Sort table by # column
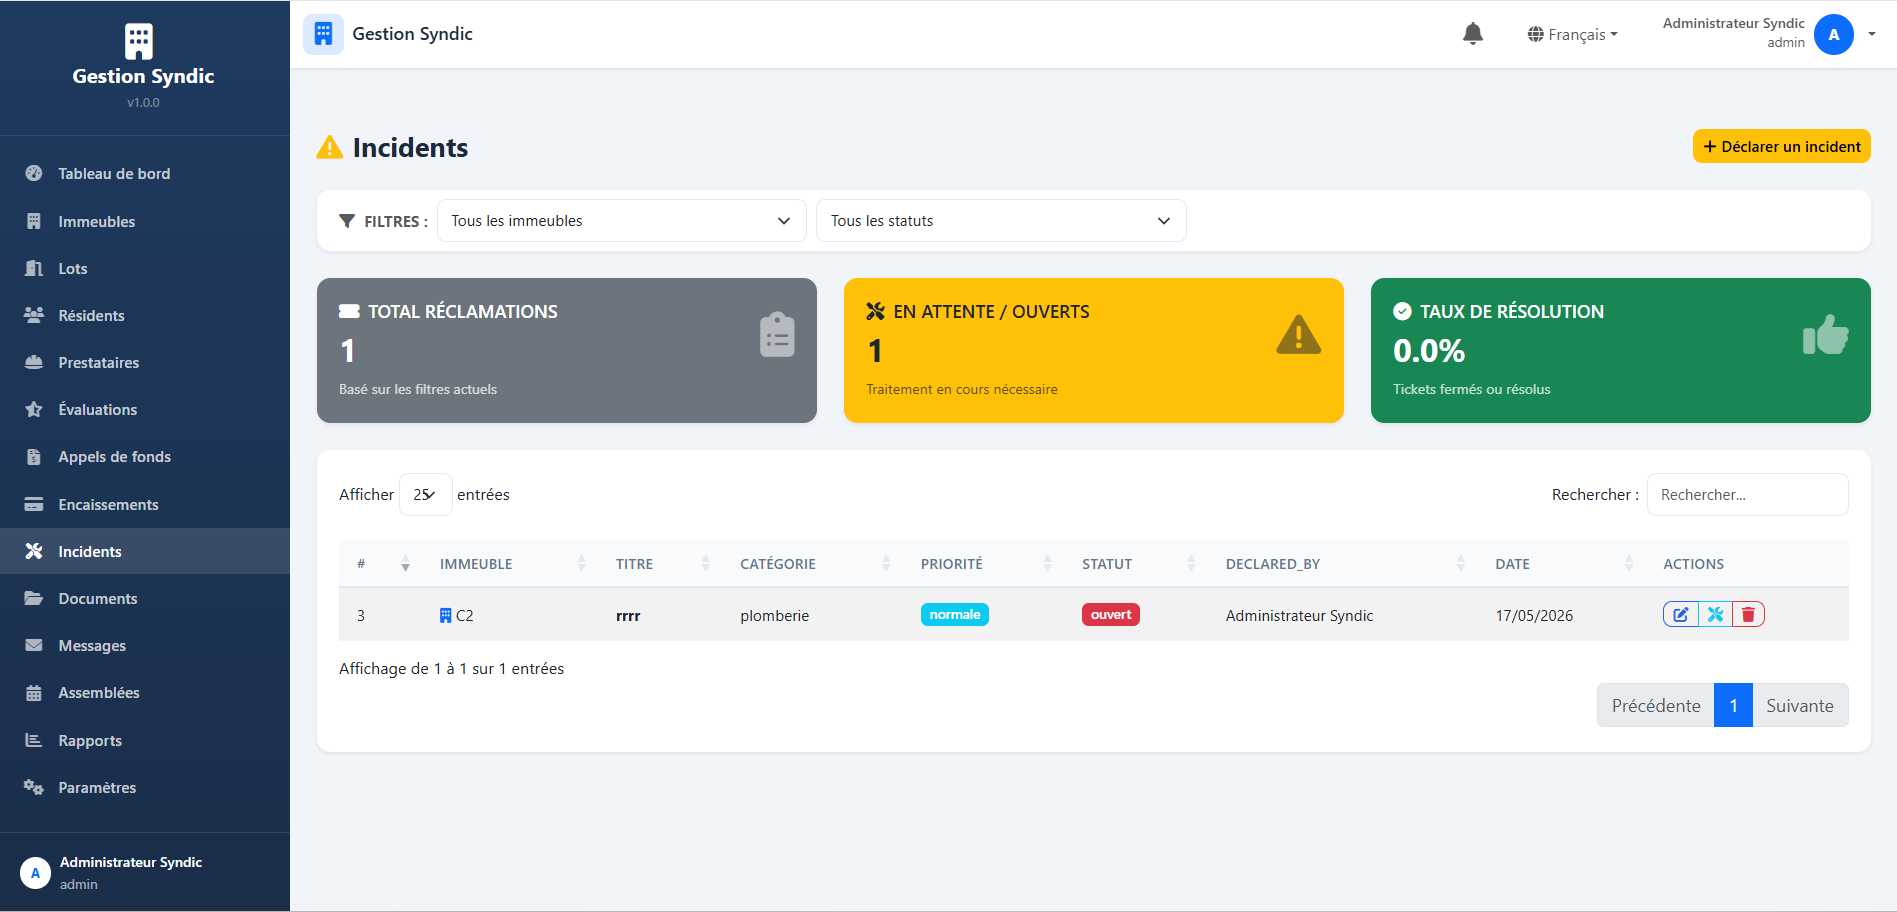 click(382, 564)
